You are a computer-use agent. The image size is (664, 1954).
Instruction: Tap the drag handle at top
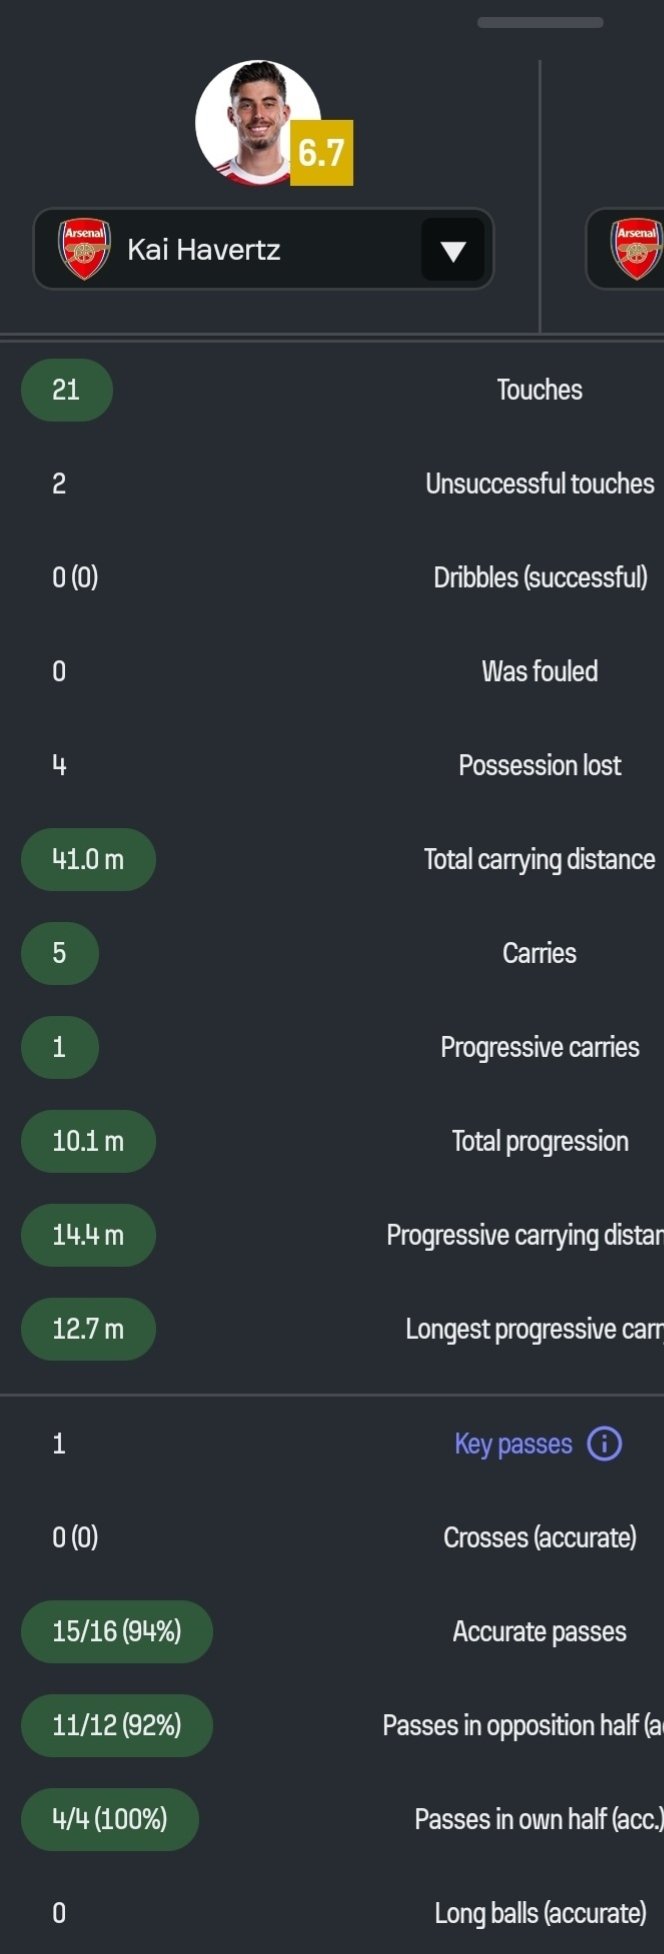tap(540, 22)
